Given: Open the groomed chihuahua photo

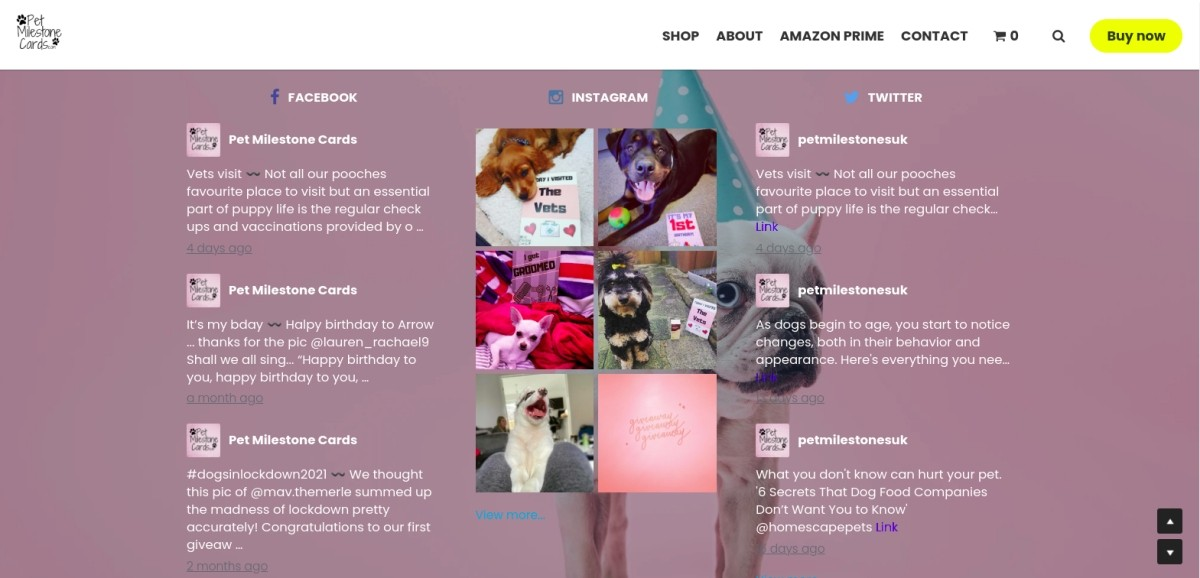Looking at the screenshot, I should pos(535,310).
